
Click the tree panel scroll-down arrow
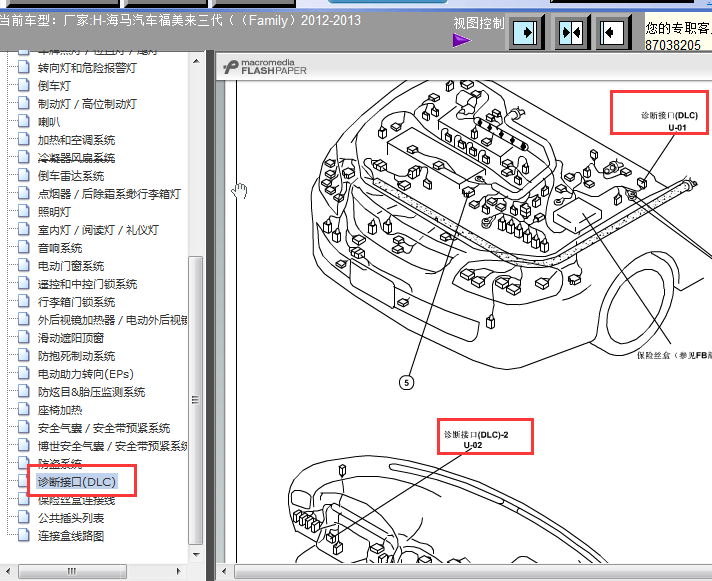click(x=196, y=554)
